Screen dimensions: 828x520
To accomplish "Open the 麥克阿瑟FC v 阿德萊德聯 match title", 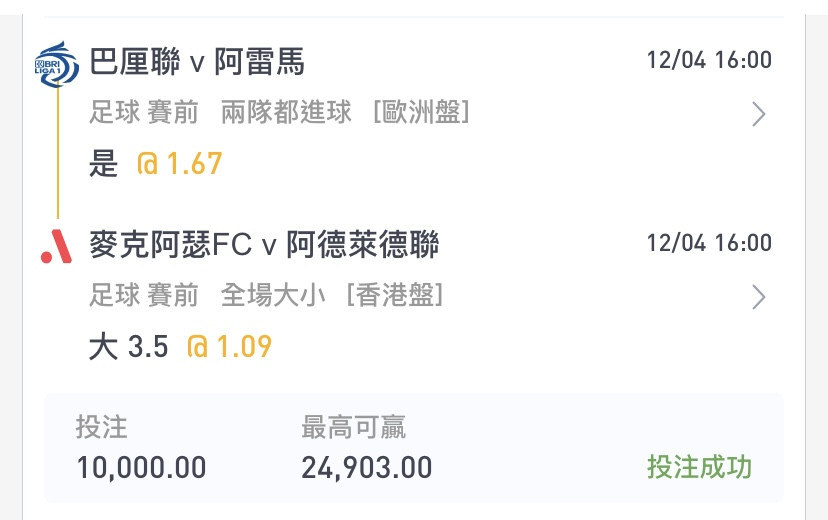I will (264, 244).
